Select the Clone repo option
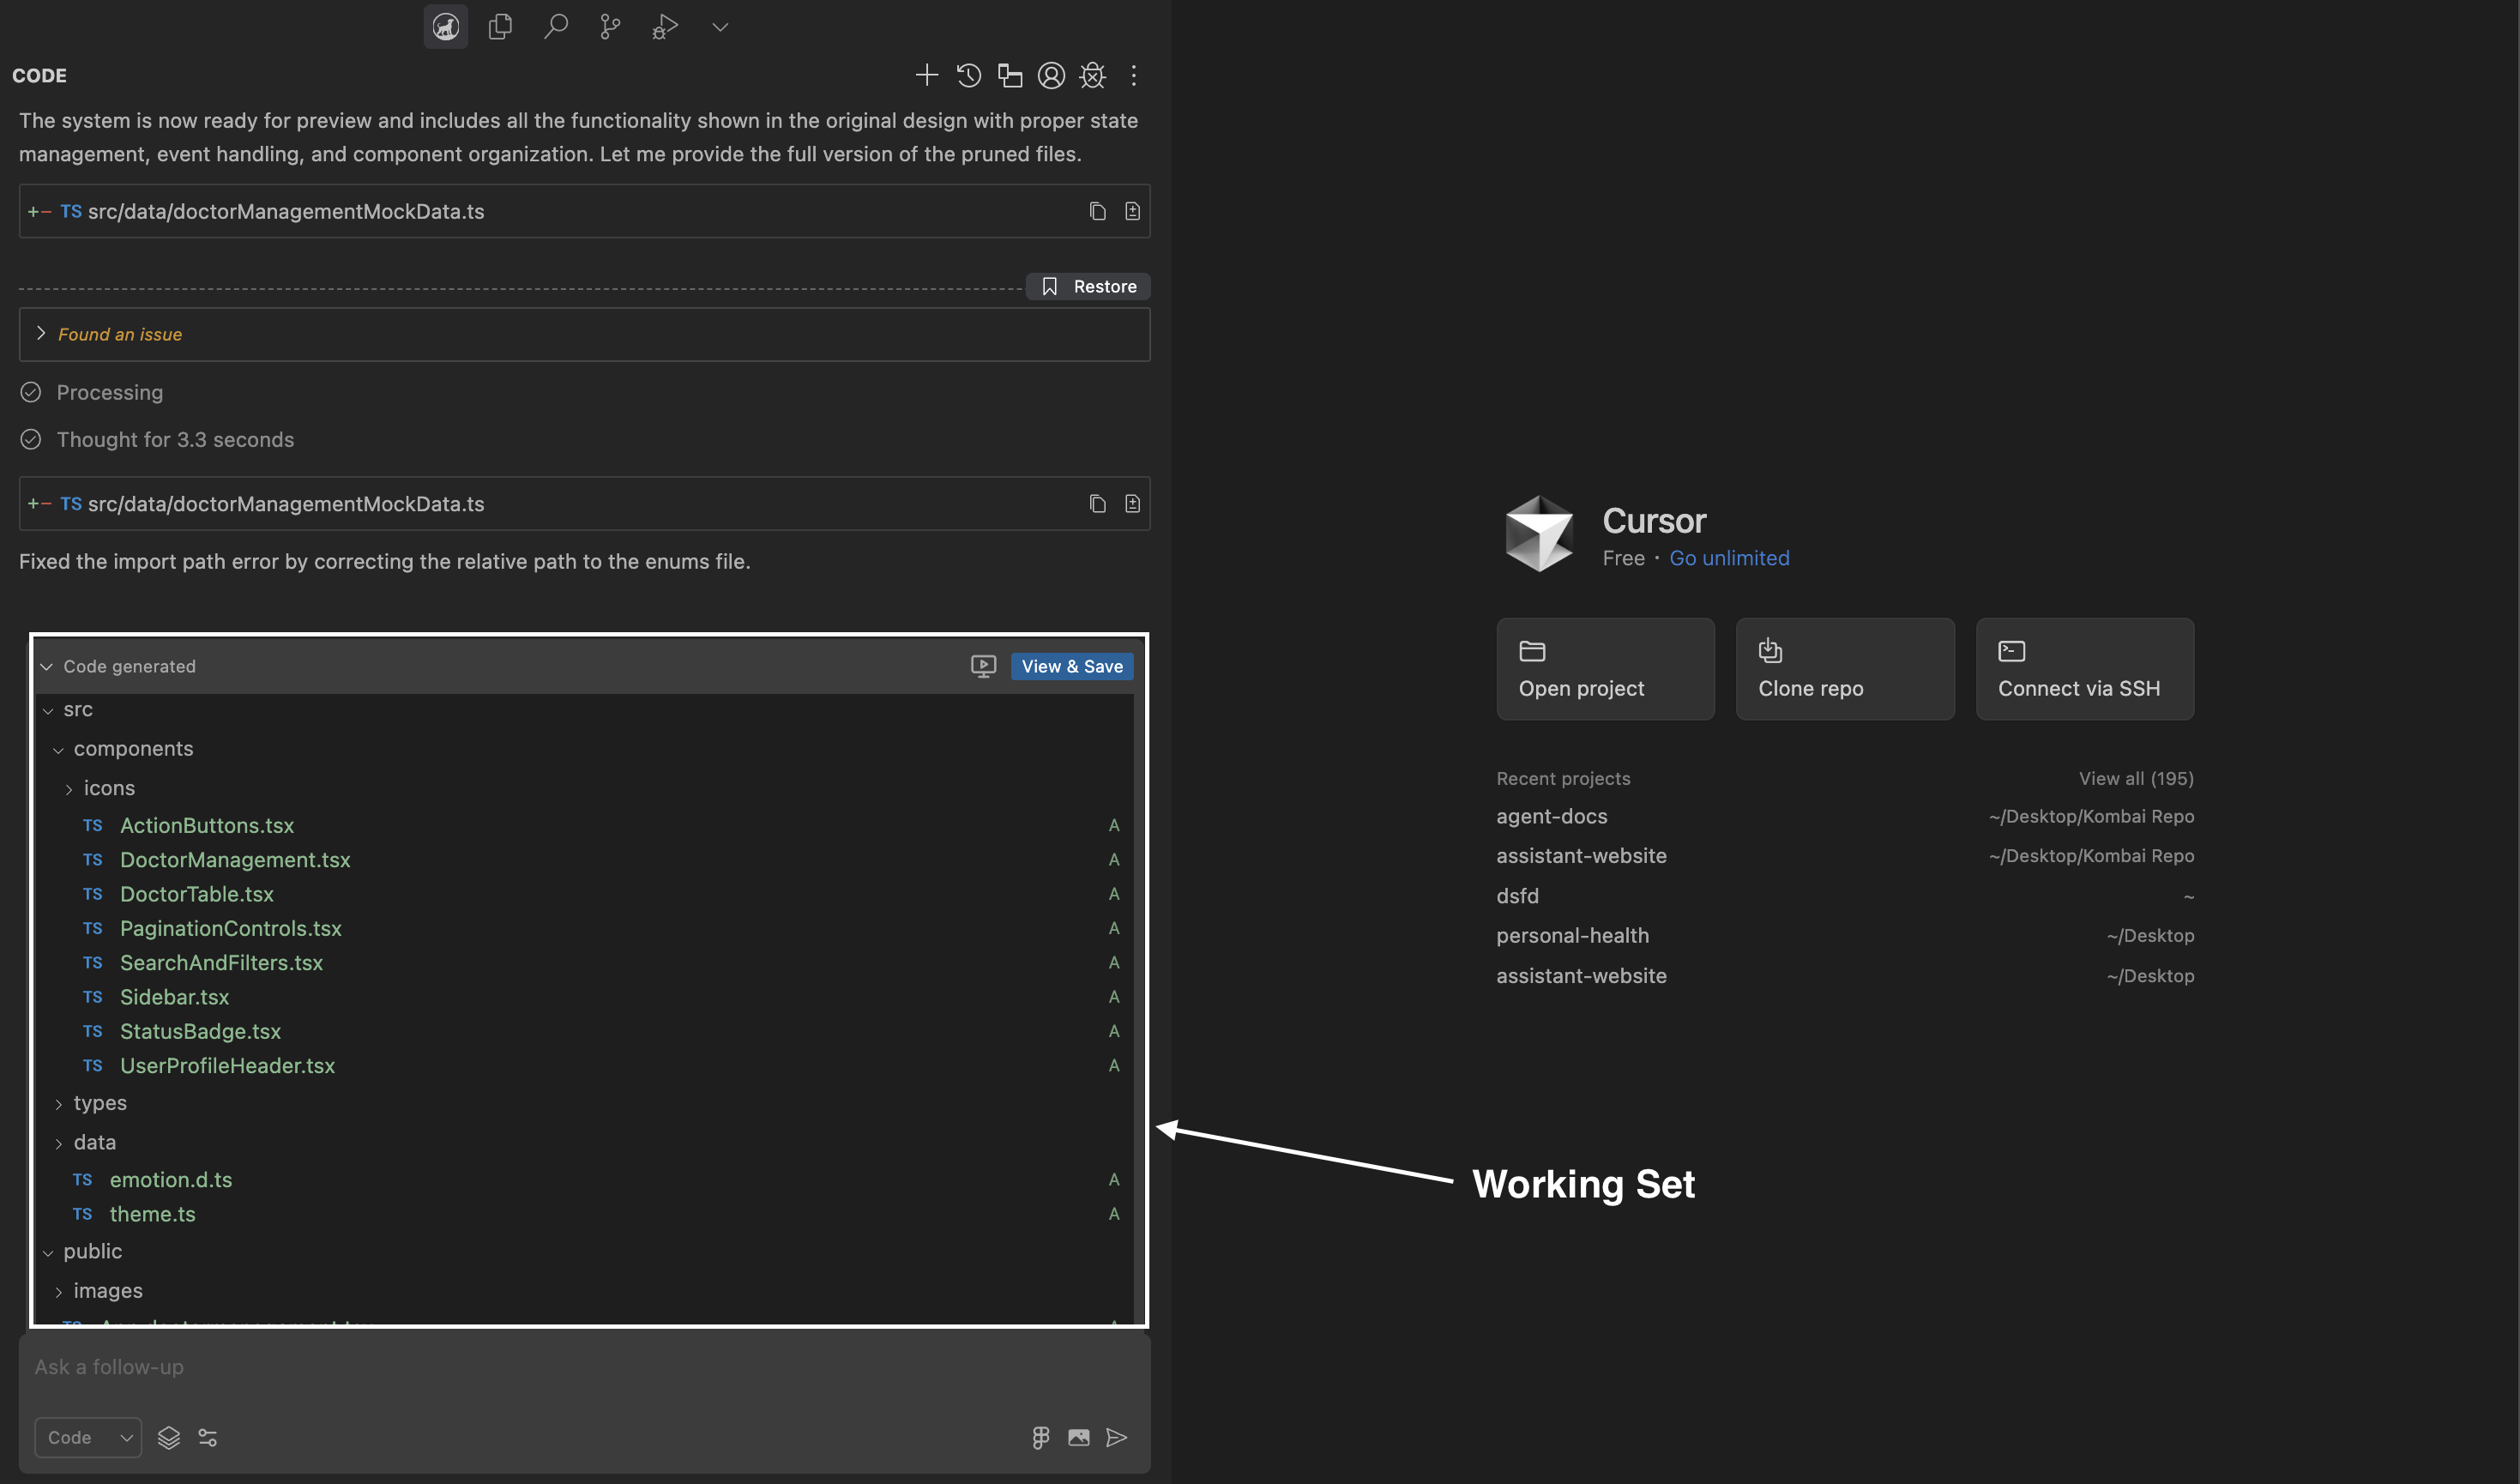Image resolution: width=2520 pixels, height=1484 pixels. point(1844,669)
